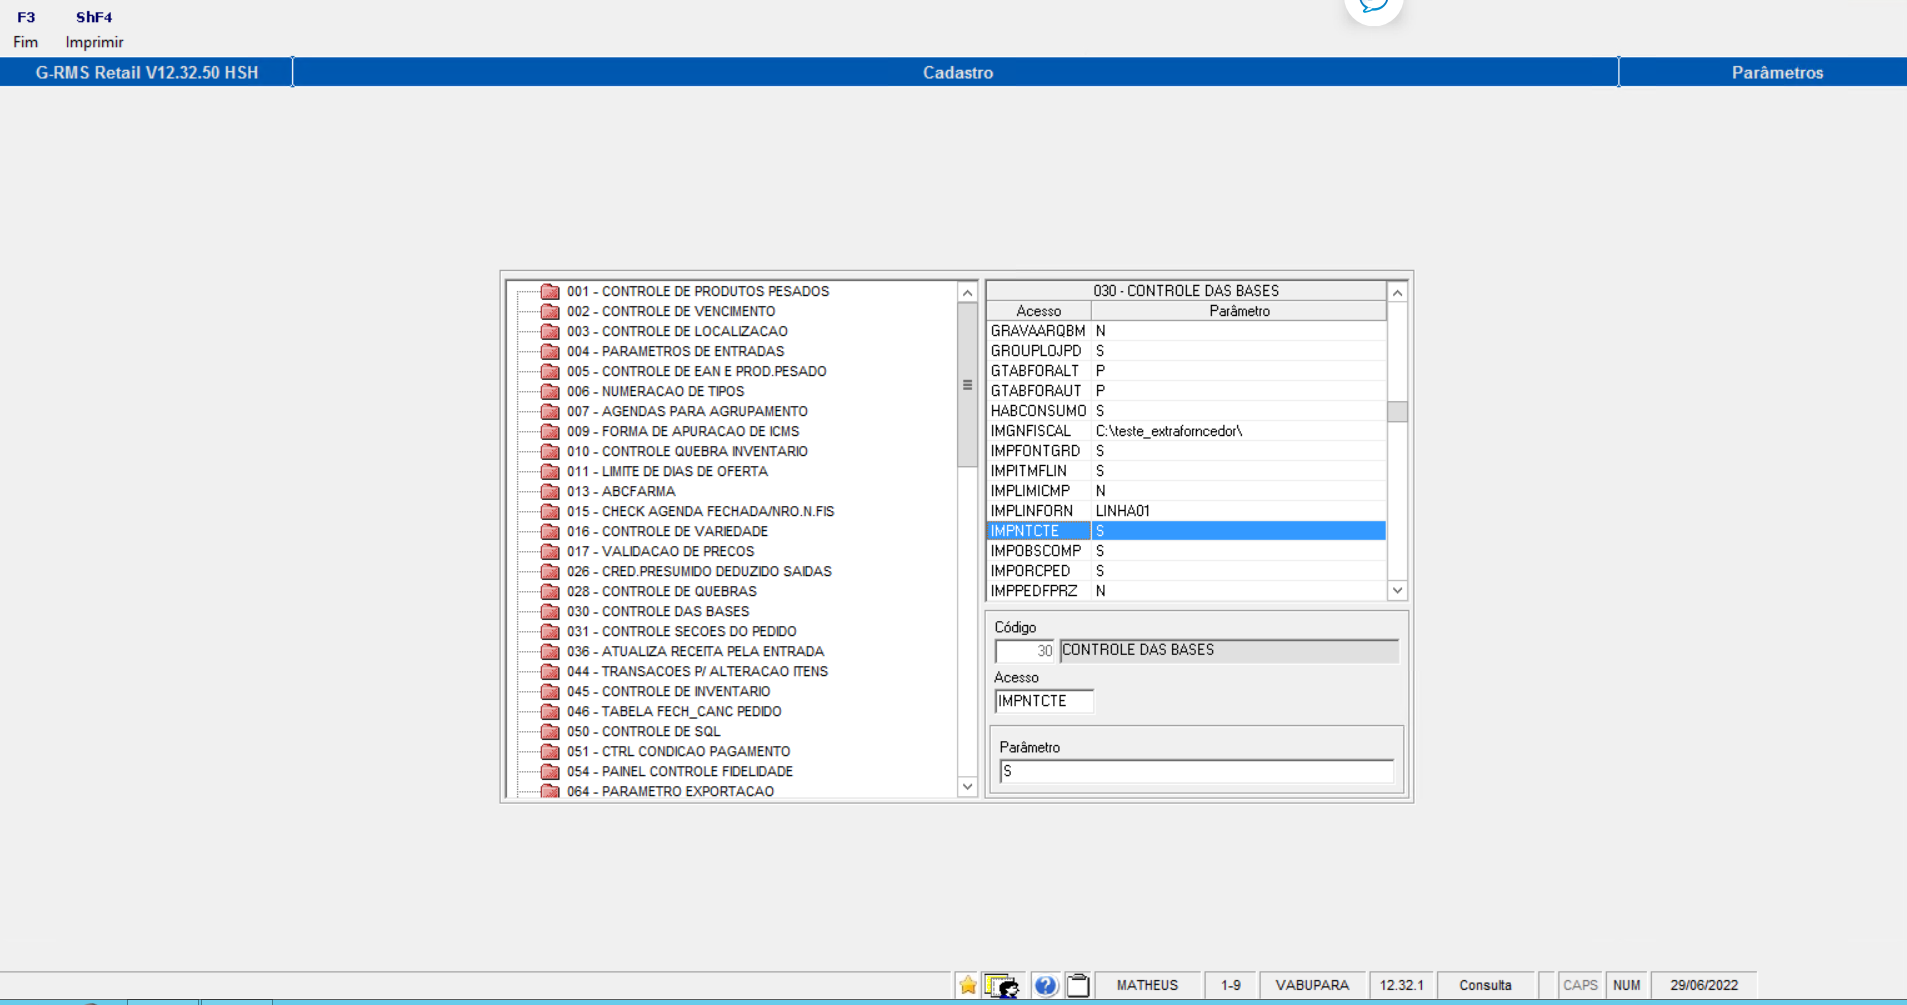This screenshot has height=1005, width=1907.
Task: Select 015 - CHECK AGENDA FECHADA/NRO.N.FIS
Action: point(700,511)
